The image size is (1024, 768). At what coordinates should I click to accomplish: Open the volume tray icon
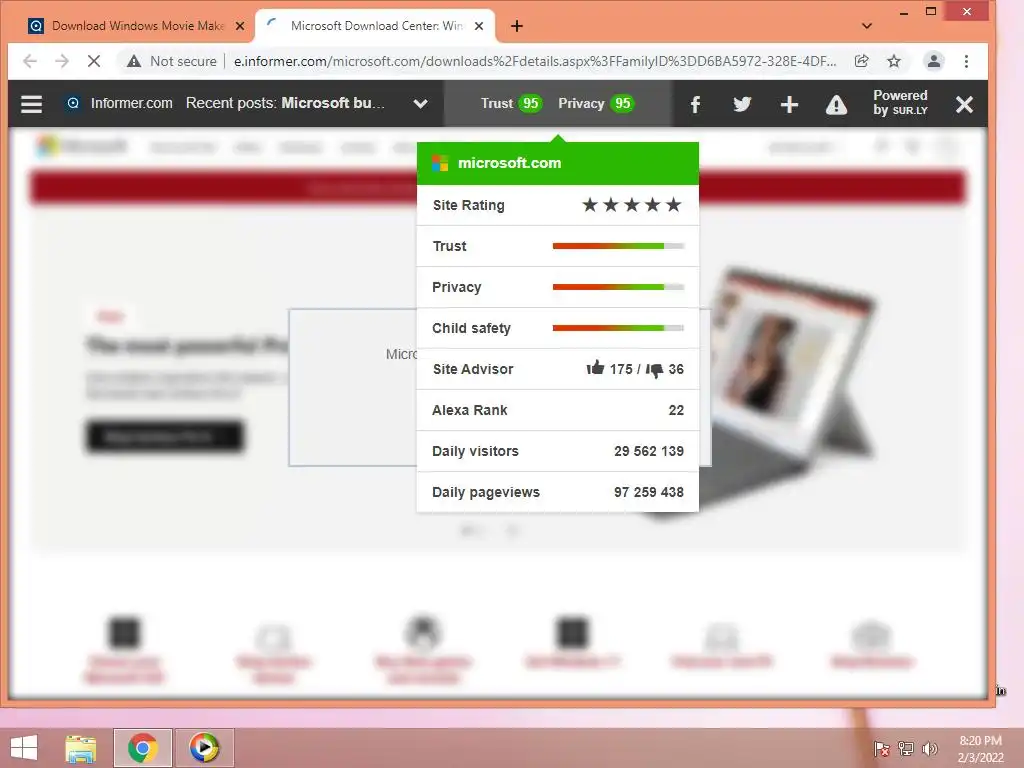(929, 749)
